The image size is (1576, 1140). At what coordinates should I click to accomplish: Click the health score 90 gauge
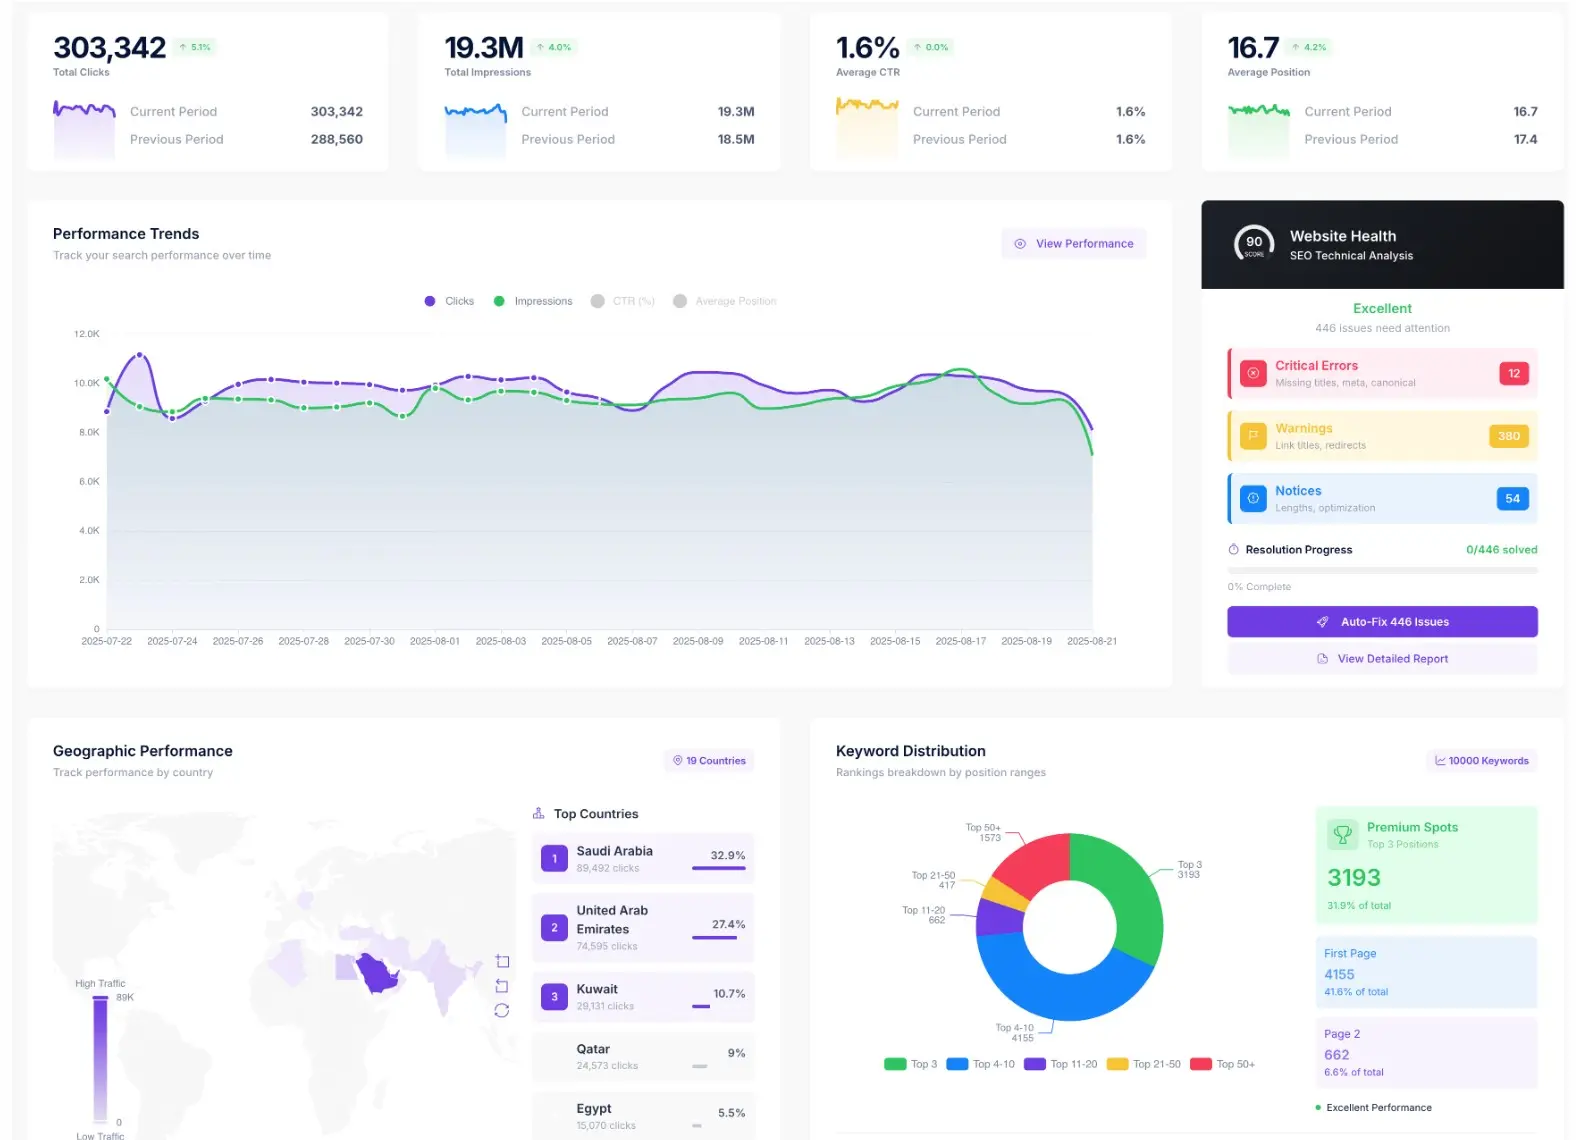click(x=1254, y=244)
